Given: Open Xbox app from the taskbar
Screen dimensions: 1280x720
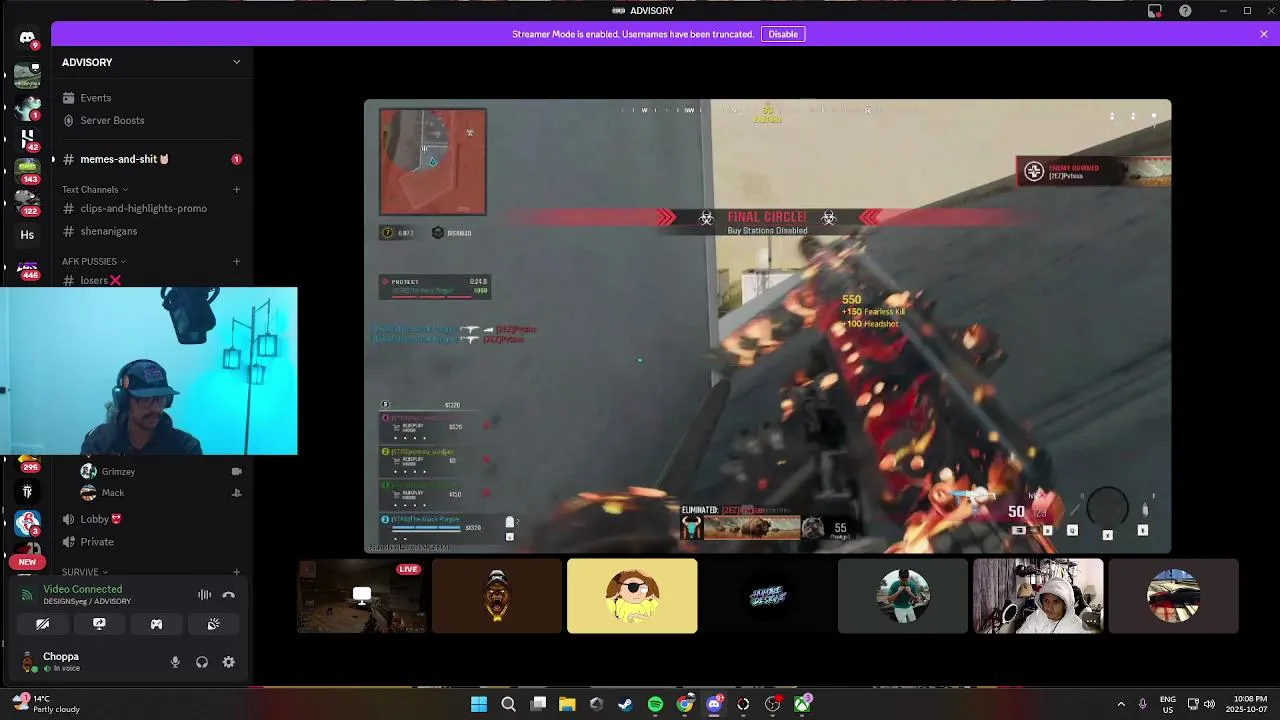Looking at the screenshot, I should click(x=802, y=704).
